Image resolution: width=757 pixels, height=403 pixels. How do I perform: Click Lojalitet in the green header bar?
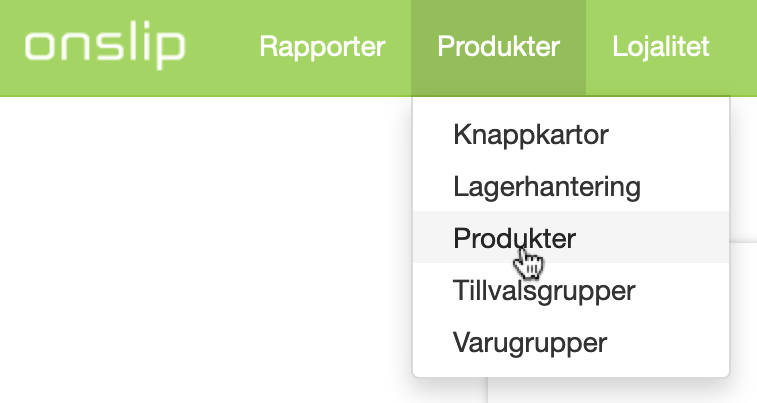pyautogui.click(x=660, y=47)
